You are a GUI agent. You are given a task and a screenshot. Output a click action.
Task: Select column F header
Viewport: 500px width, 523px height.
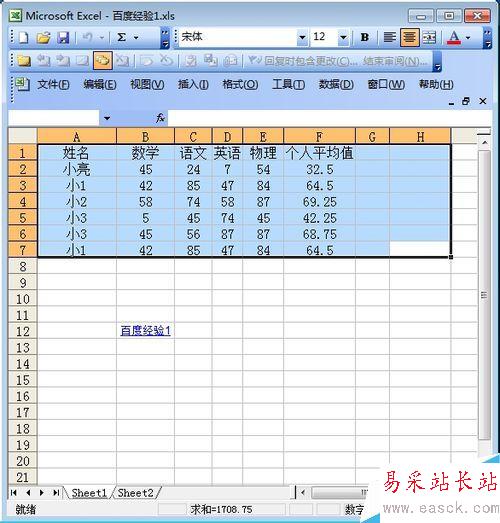pos(319,137)
